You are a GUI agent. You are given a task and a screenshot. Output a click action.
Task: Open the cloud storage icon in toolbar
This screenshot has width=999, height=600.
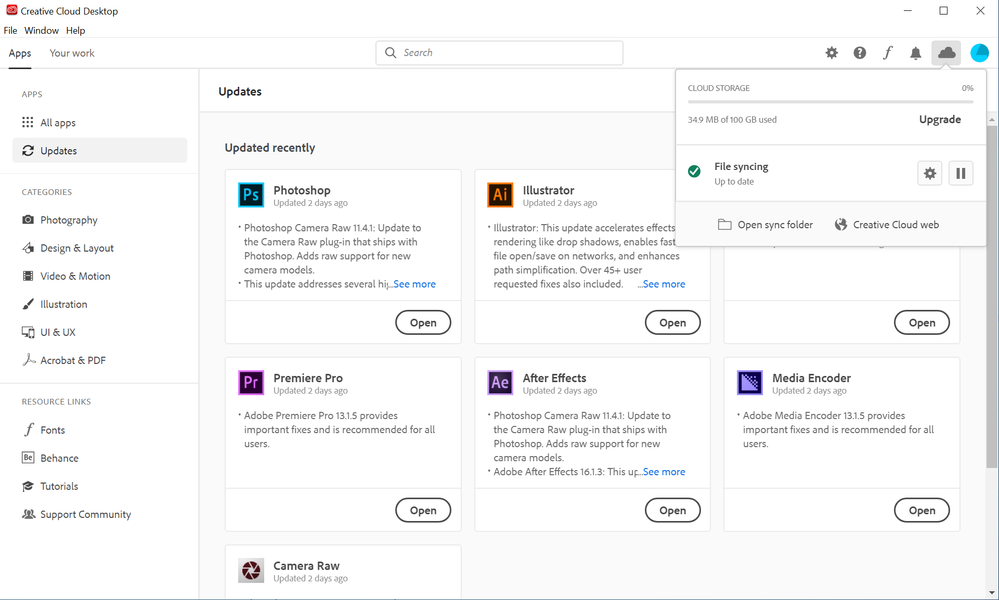tap(946, 53)
